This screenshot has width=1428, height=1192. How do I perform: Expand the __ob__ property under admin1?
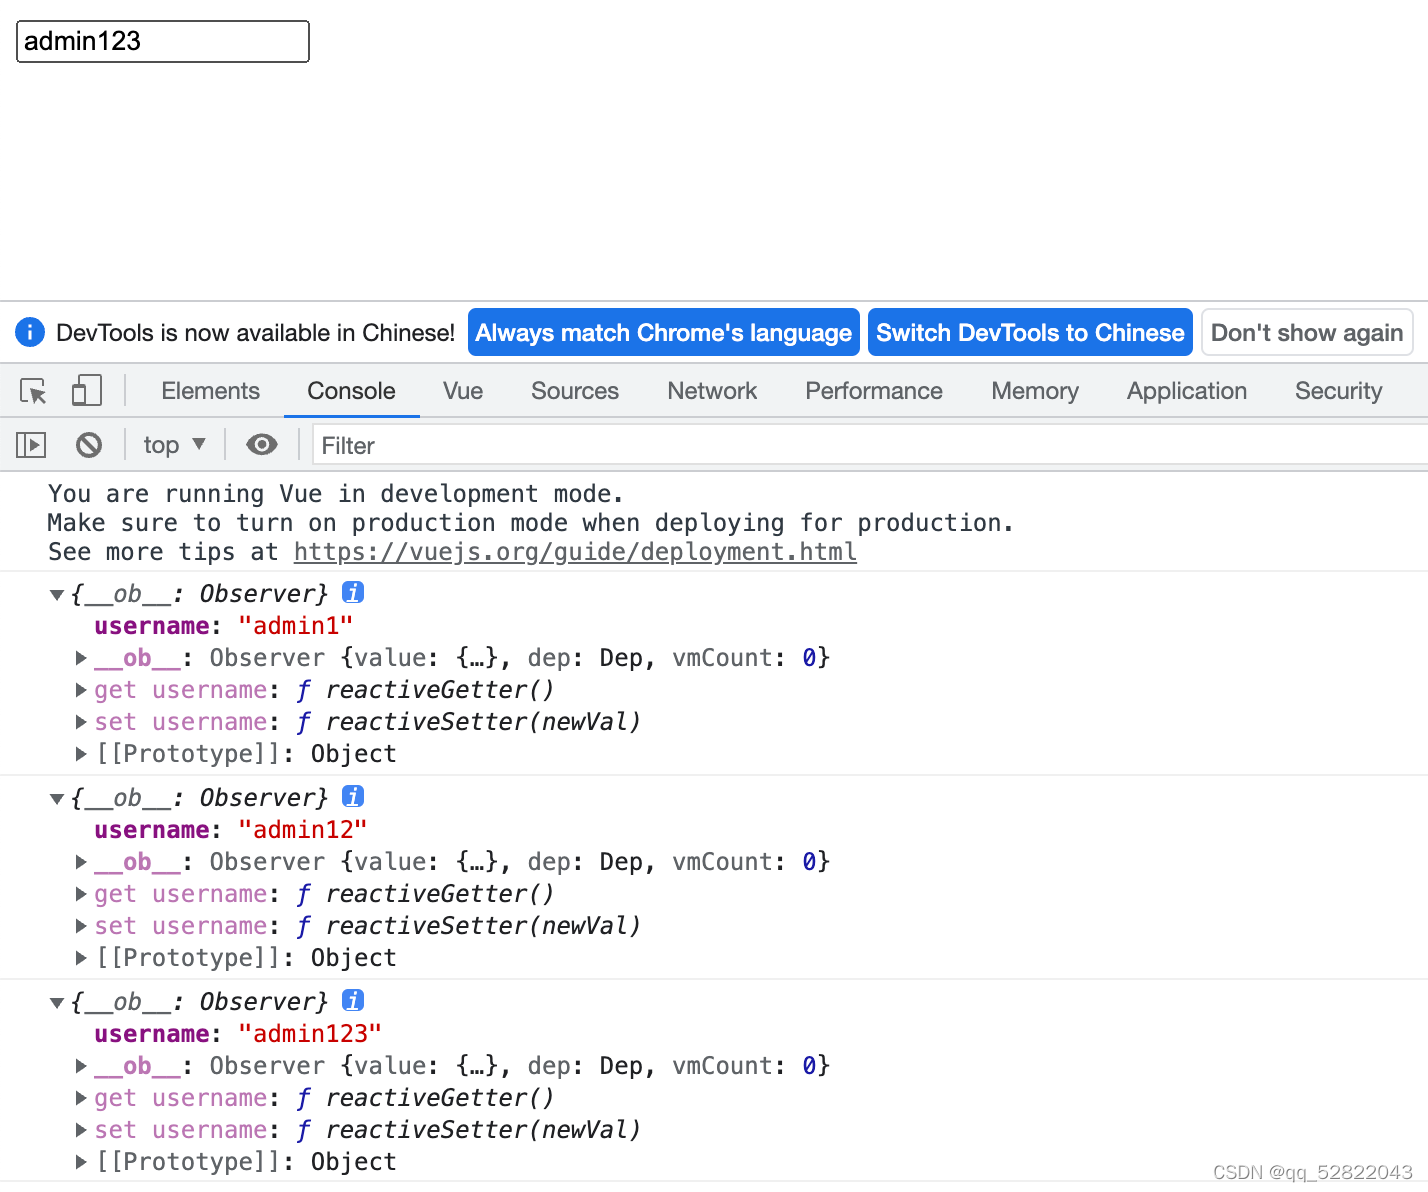[x=80, y=657]
